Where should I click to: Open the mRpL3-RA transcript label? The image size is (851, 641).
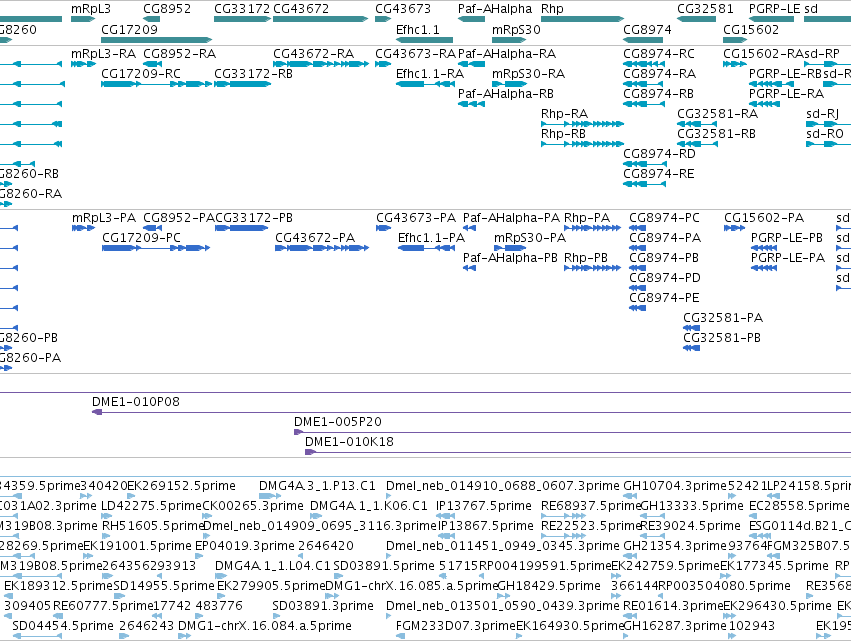(103, 54)
